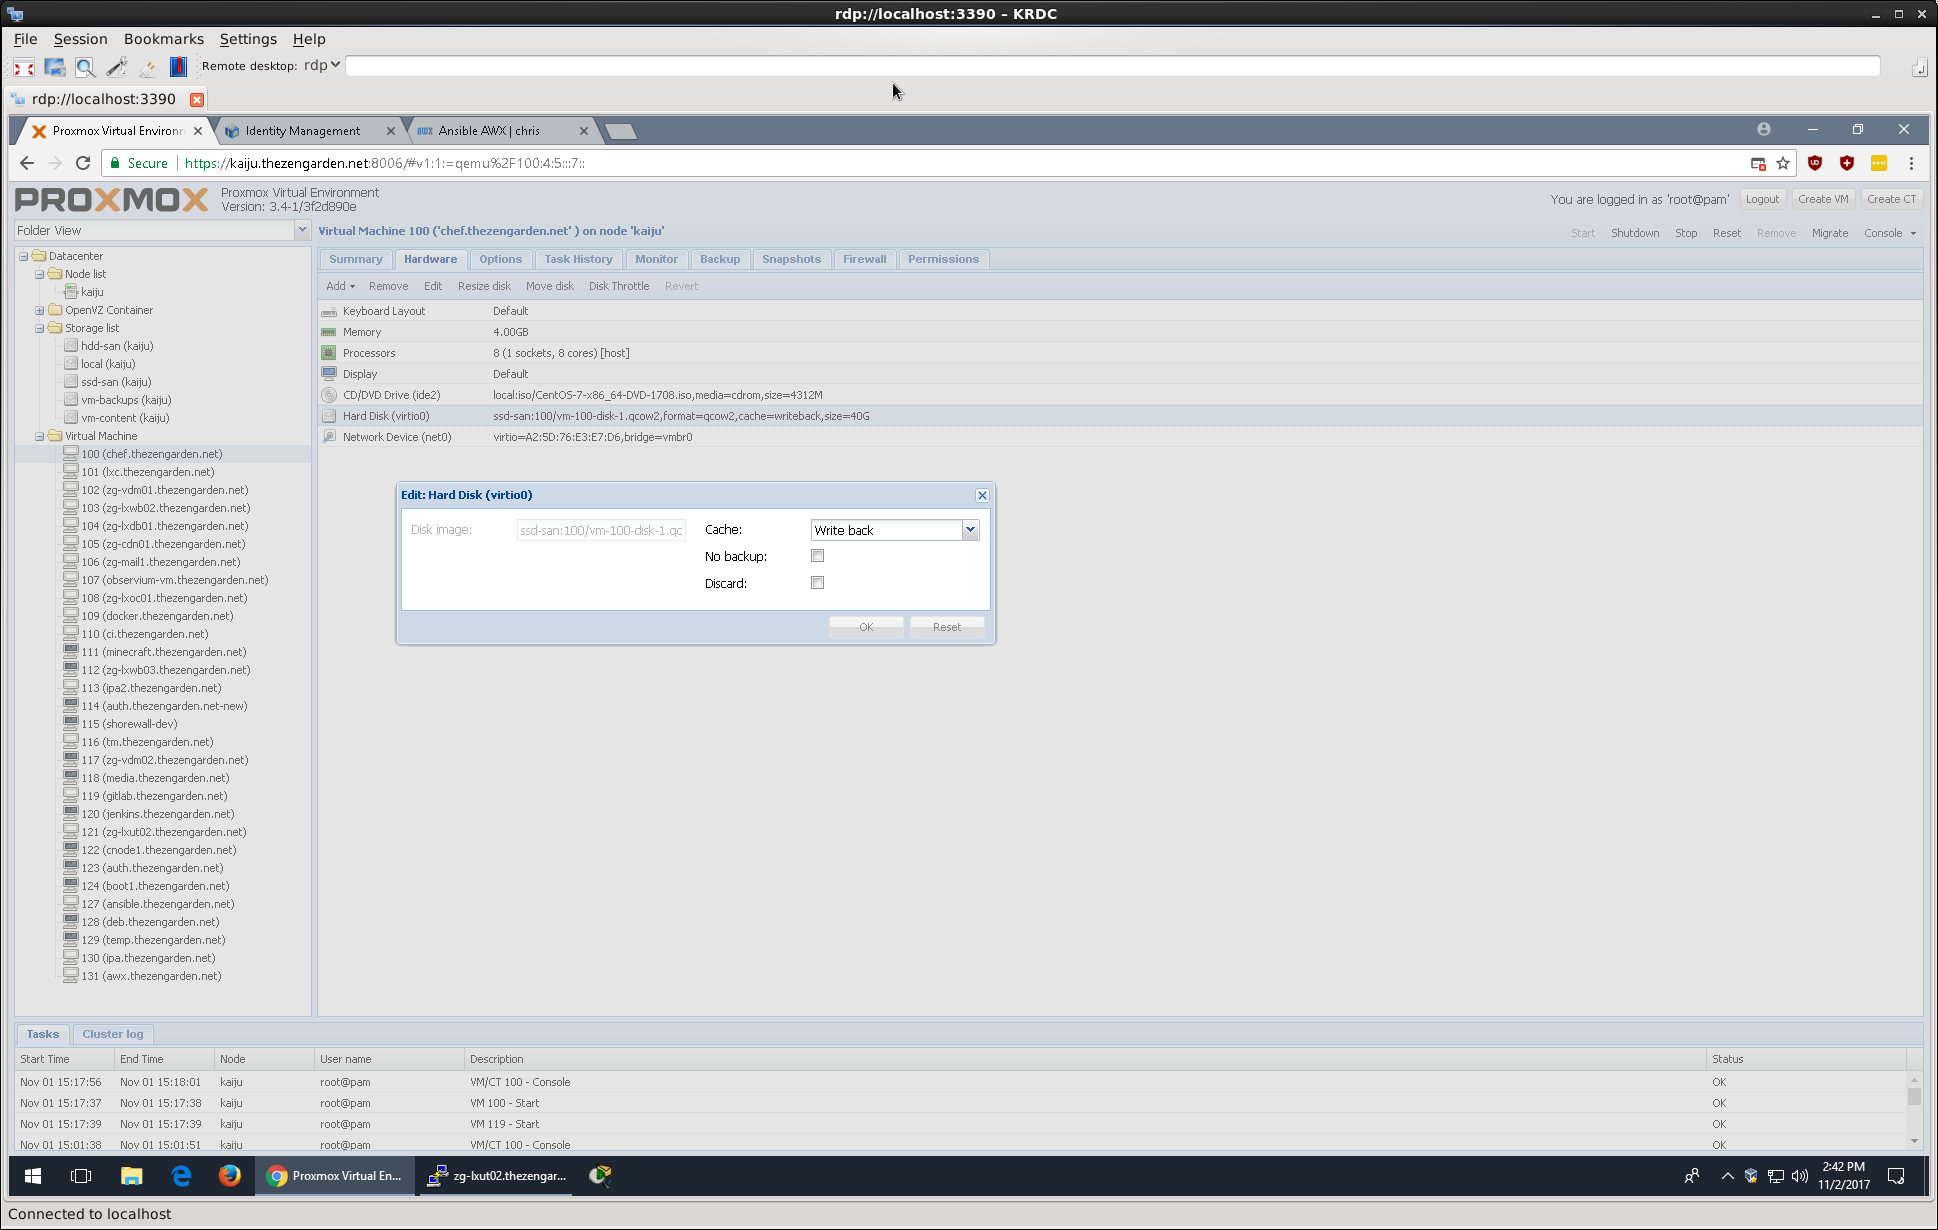Enable the Discard checkbox
Image resolution: width=1938 pixels, height=1230 pixels.
pos(817,583)
